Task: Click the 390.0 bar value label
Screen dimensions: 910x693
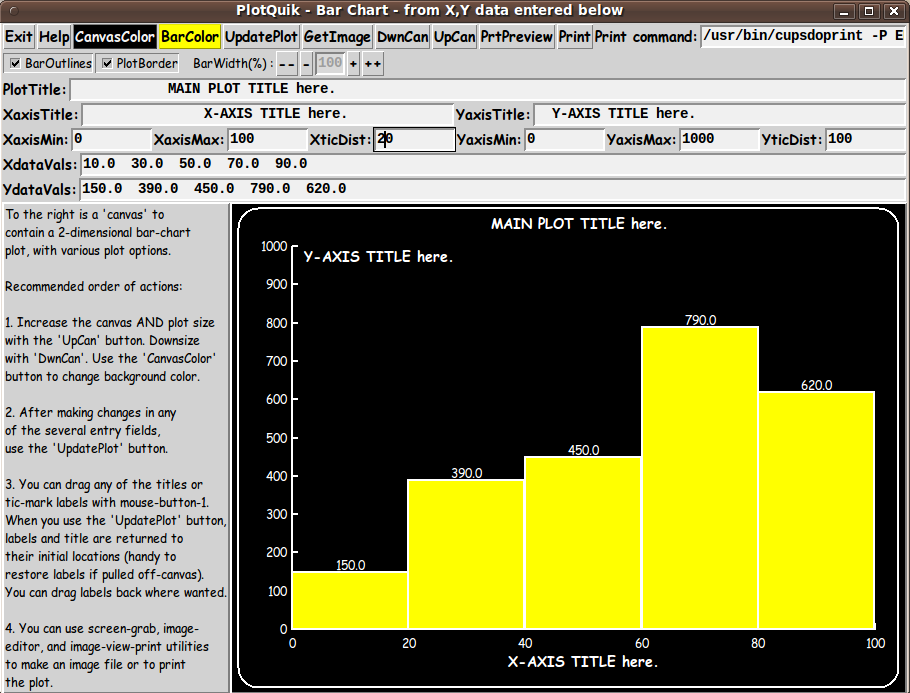Action: pos(467,473)
